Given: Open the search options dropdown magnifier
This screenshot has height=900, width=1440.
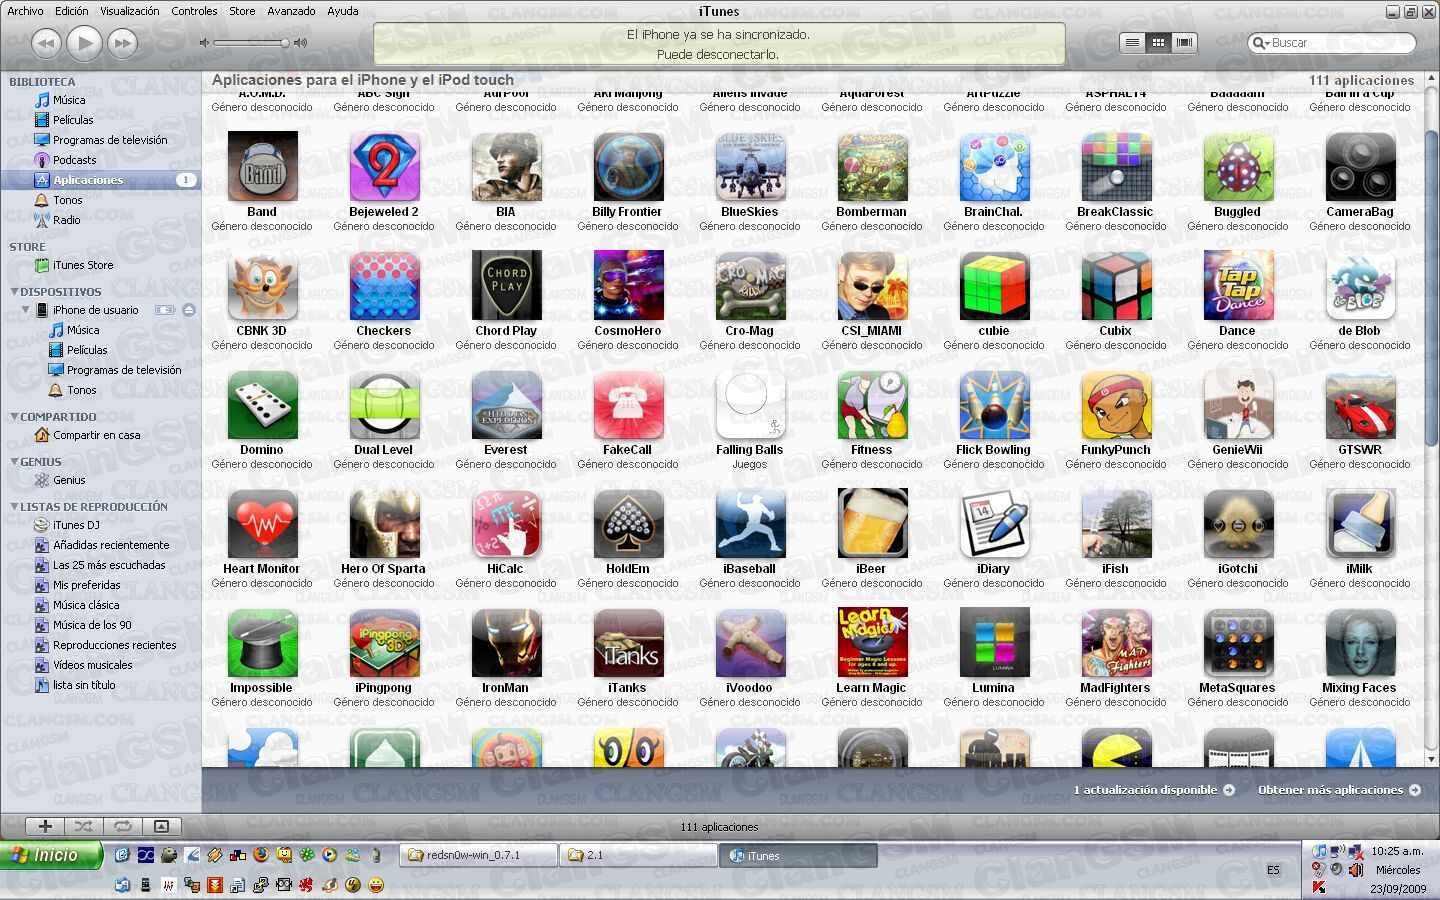Looking at the screenshot, I should [x=1261, y=43].
